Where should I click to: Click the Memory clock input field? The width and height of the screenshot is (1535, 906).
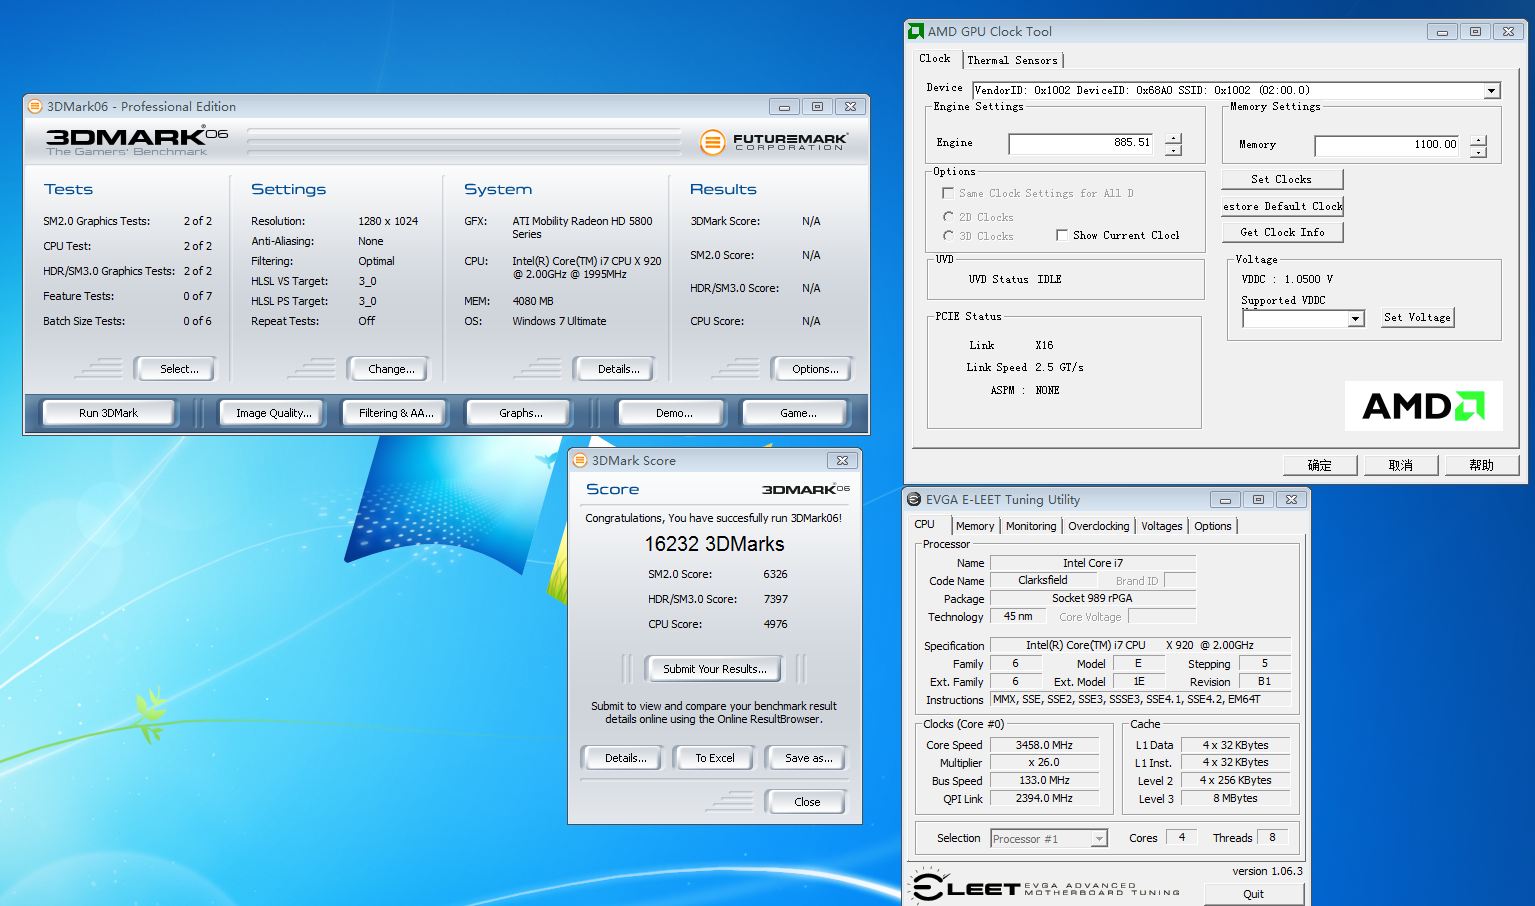click(1388, 146)
